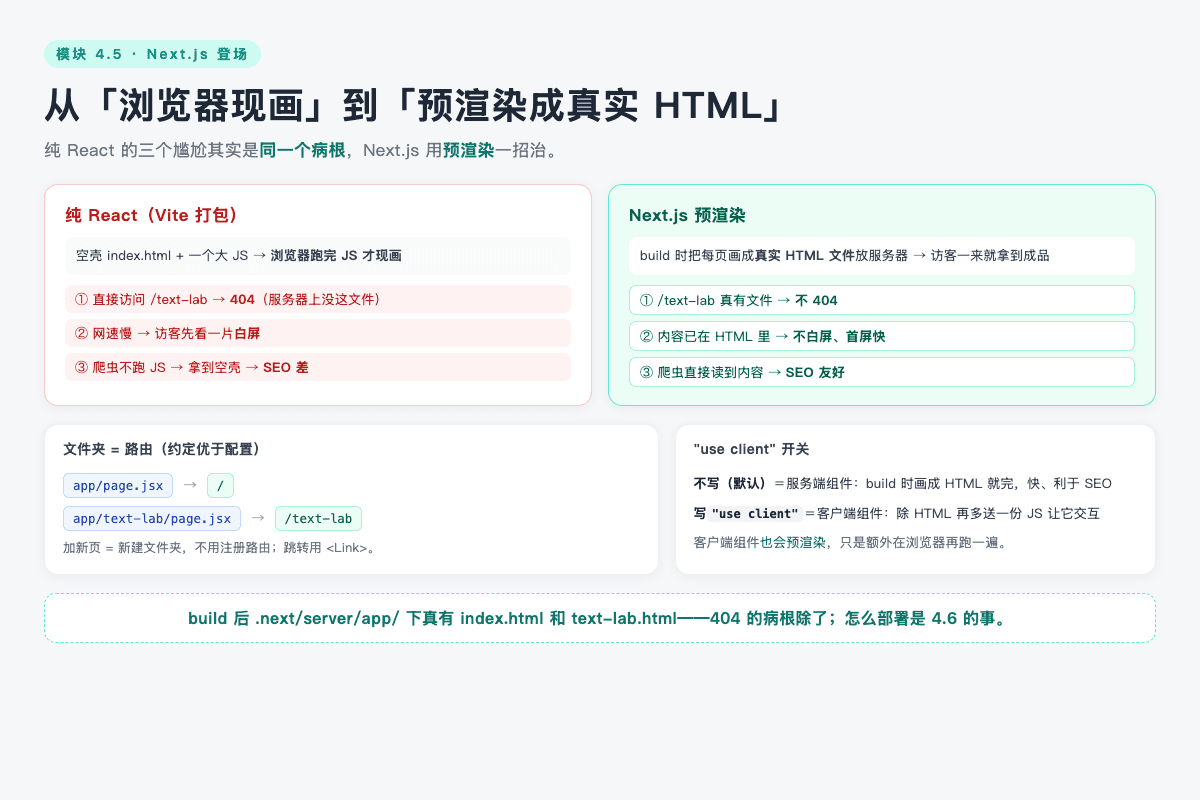Click the highlighted word 预渲染 in subtitle
Viewport: 1200px width, 800px height.
click(x=469, y=151)
